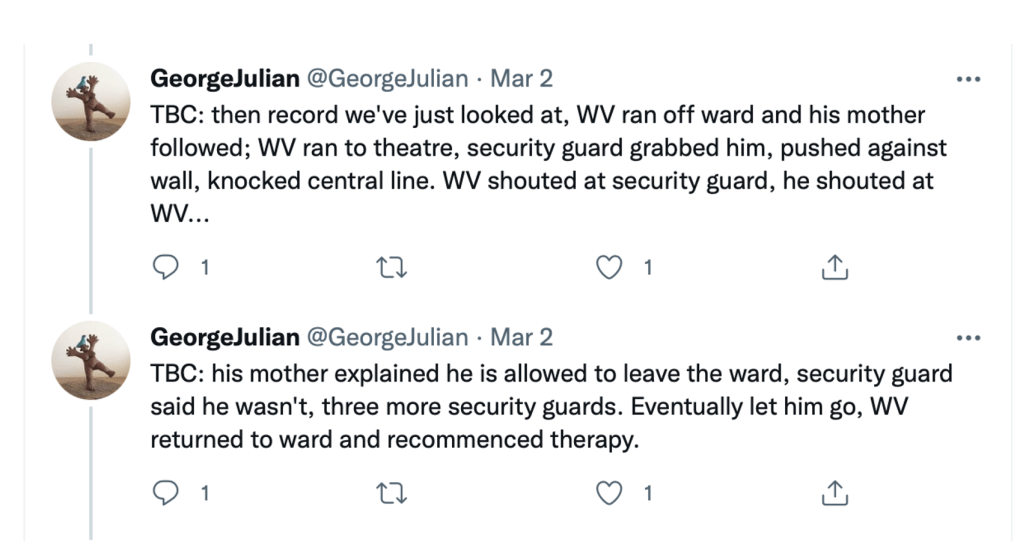
Task: Open the more options menu on second tweet
Action: 968,337
